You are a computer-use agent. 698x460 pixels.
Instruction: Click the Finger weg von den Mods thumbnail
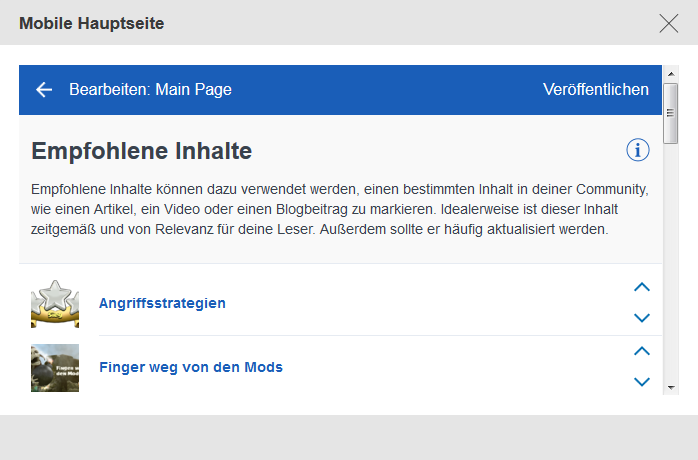tap(55, 367)
